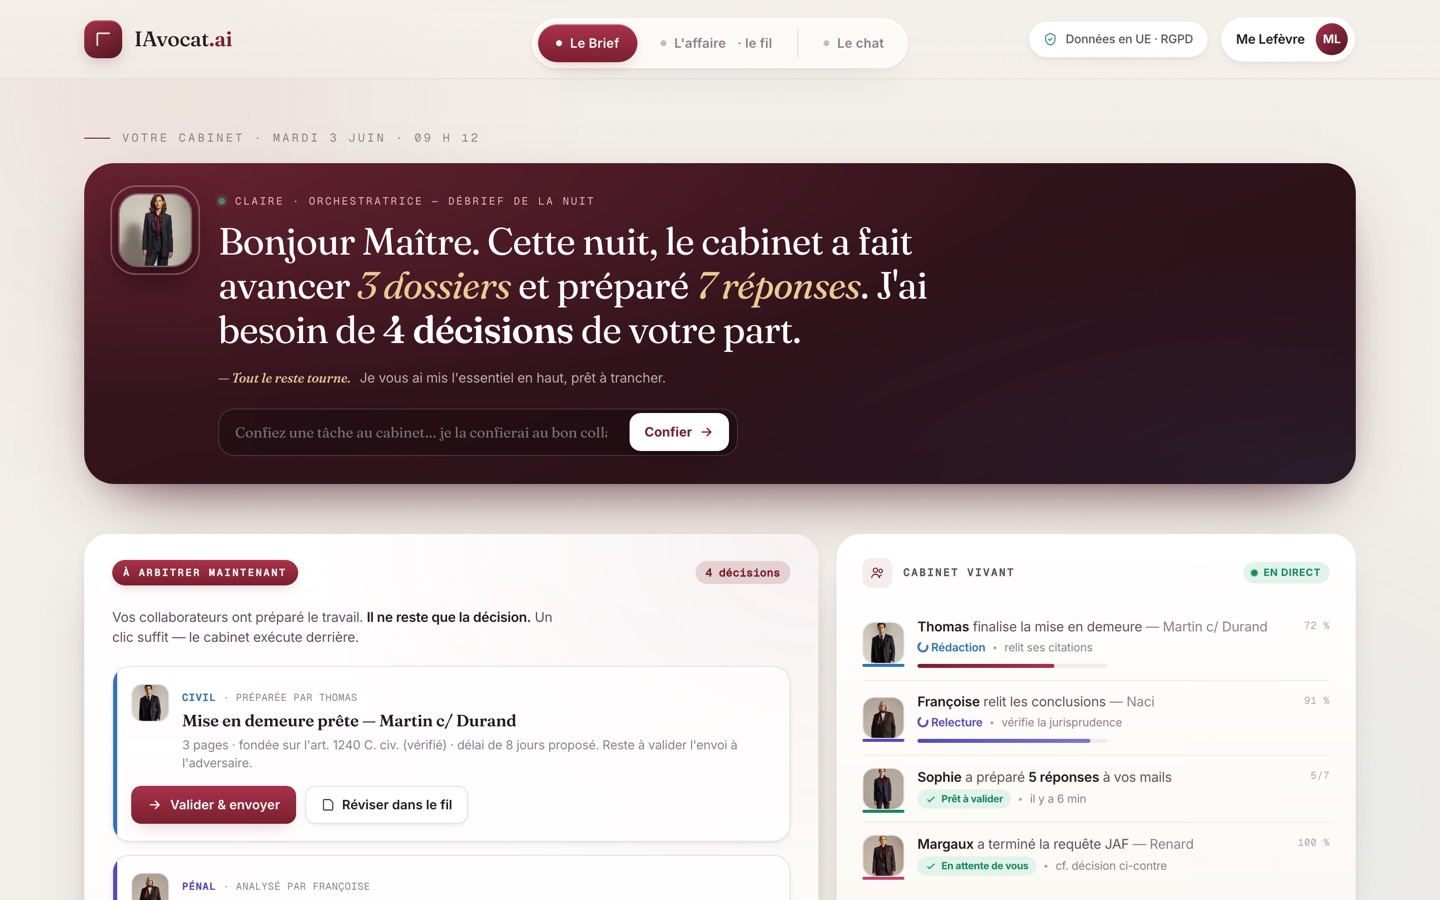Click the PÉNAL category label
This screenshot has width=1440, height=900.
point(198,886)
